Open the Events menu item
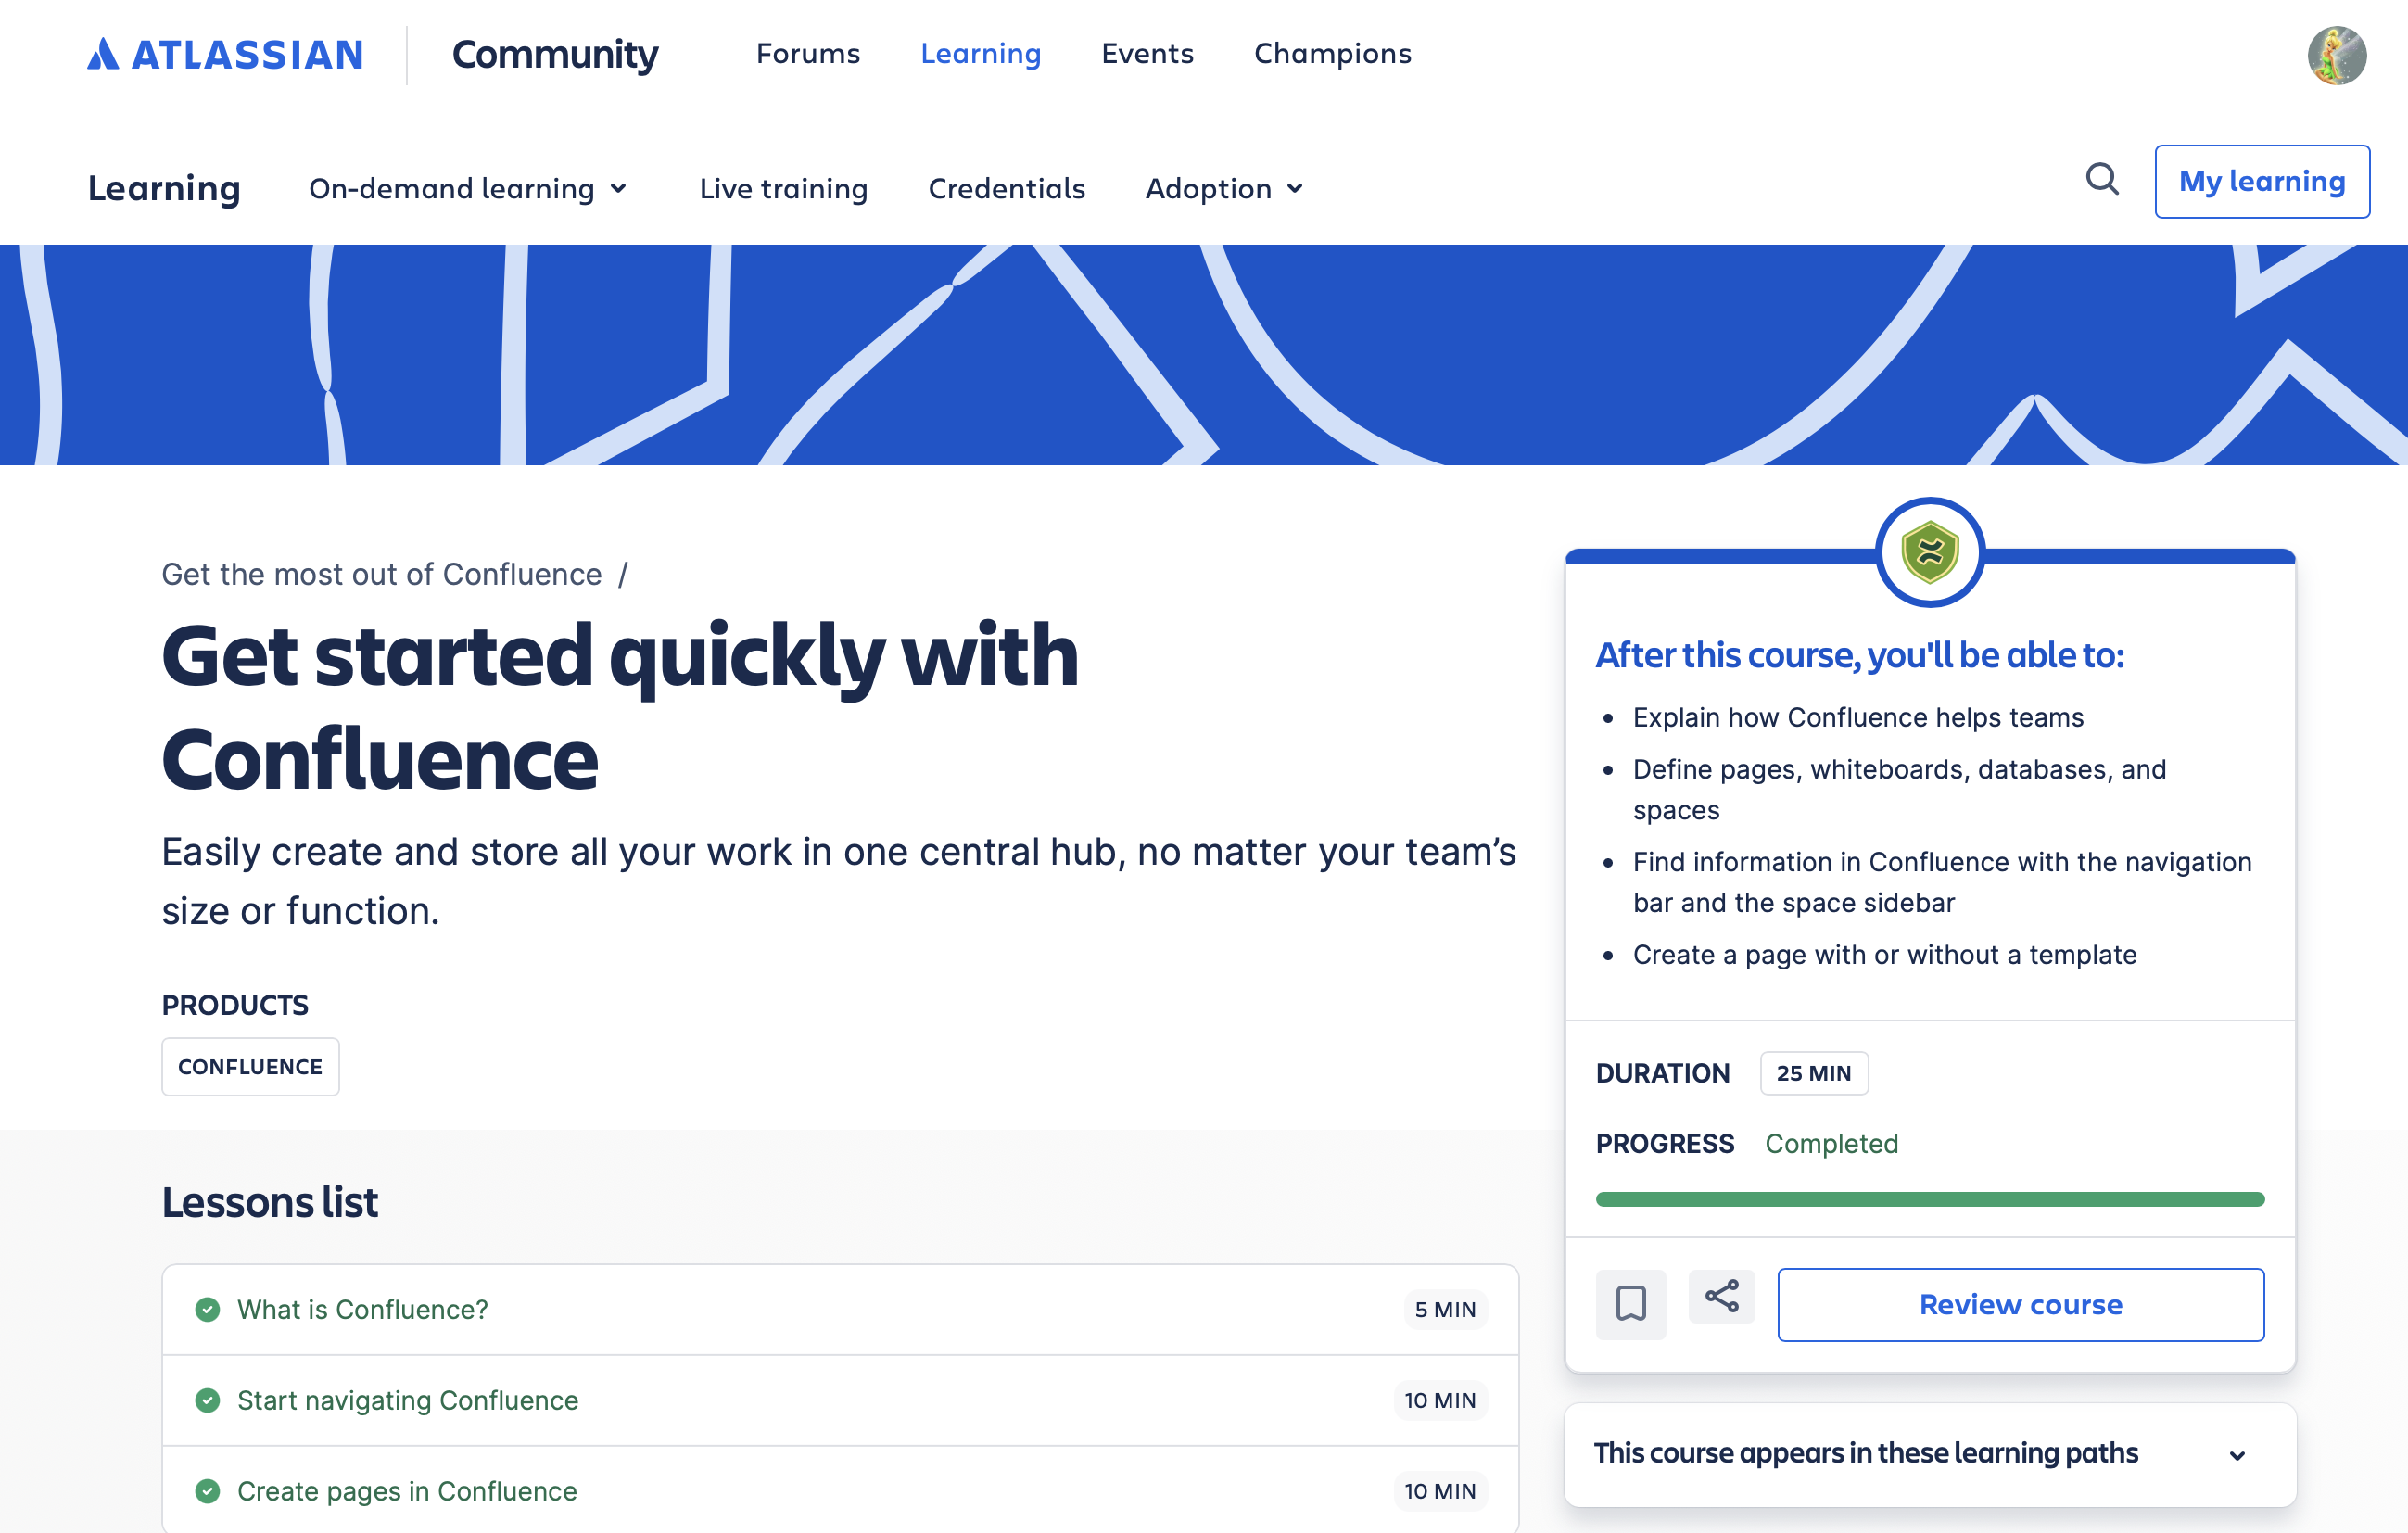 pyautogui.click(x=1147, y=54)
